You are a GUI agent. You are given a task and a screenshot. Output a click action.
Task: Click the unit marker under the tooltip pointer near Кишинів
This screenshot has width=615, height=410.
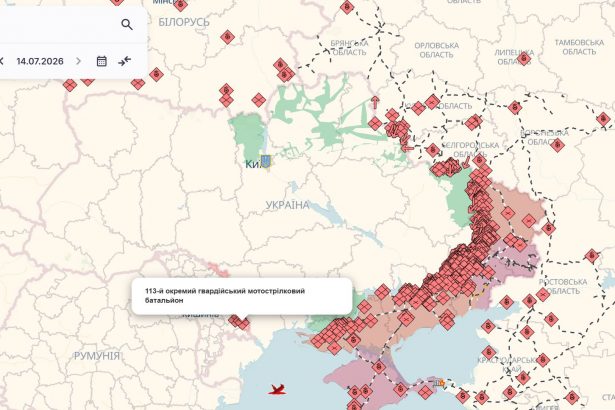coord(243,324)
